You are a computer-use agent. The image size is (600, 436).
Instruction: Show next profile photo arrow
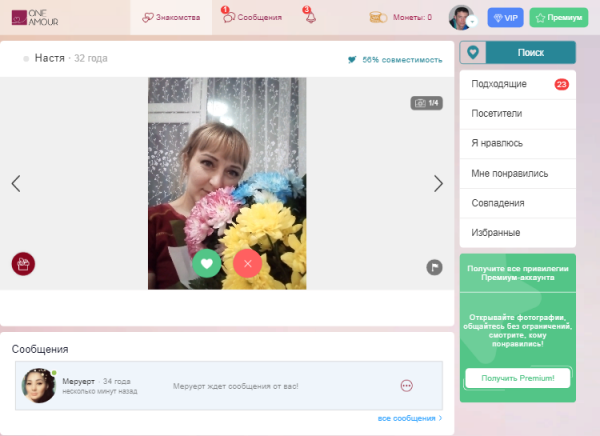coord(438,183)
